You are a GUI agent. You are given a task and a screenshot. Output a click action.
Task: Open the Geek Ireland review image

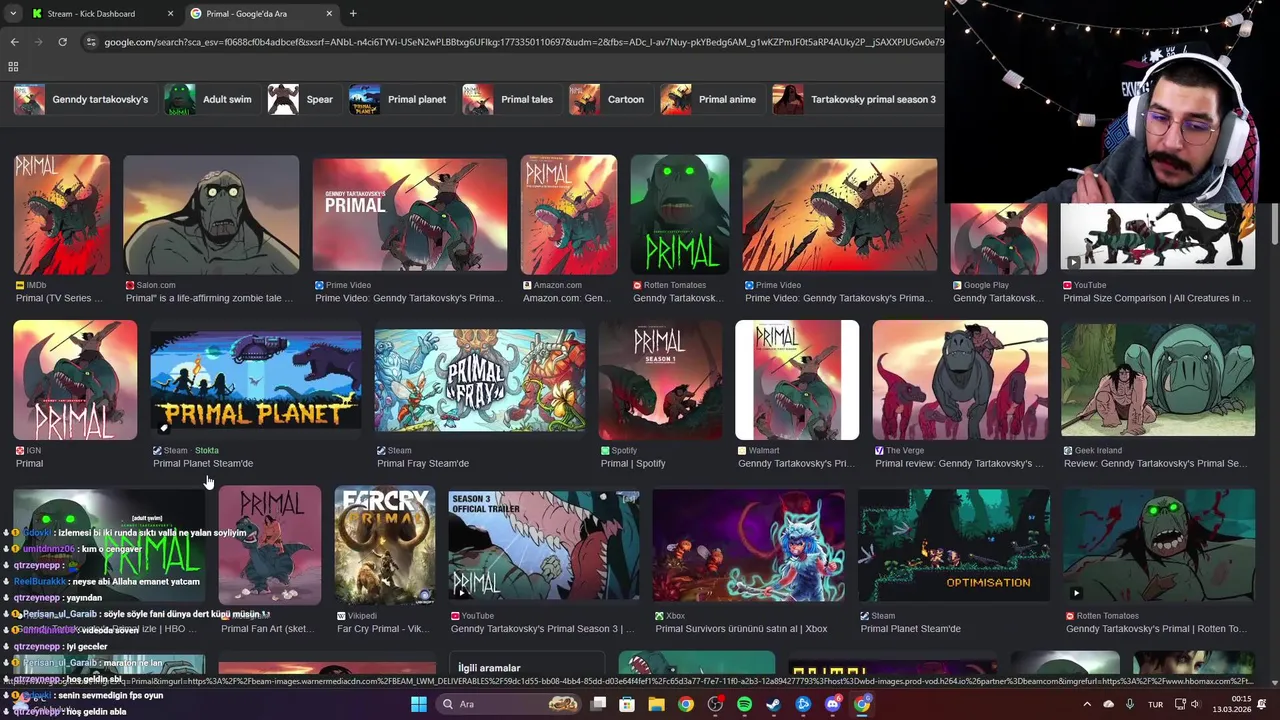coord(1158,380)
